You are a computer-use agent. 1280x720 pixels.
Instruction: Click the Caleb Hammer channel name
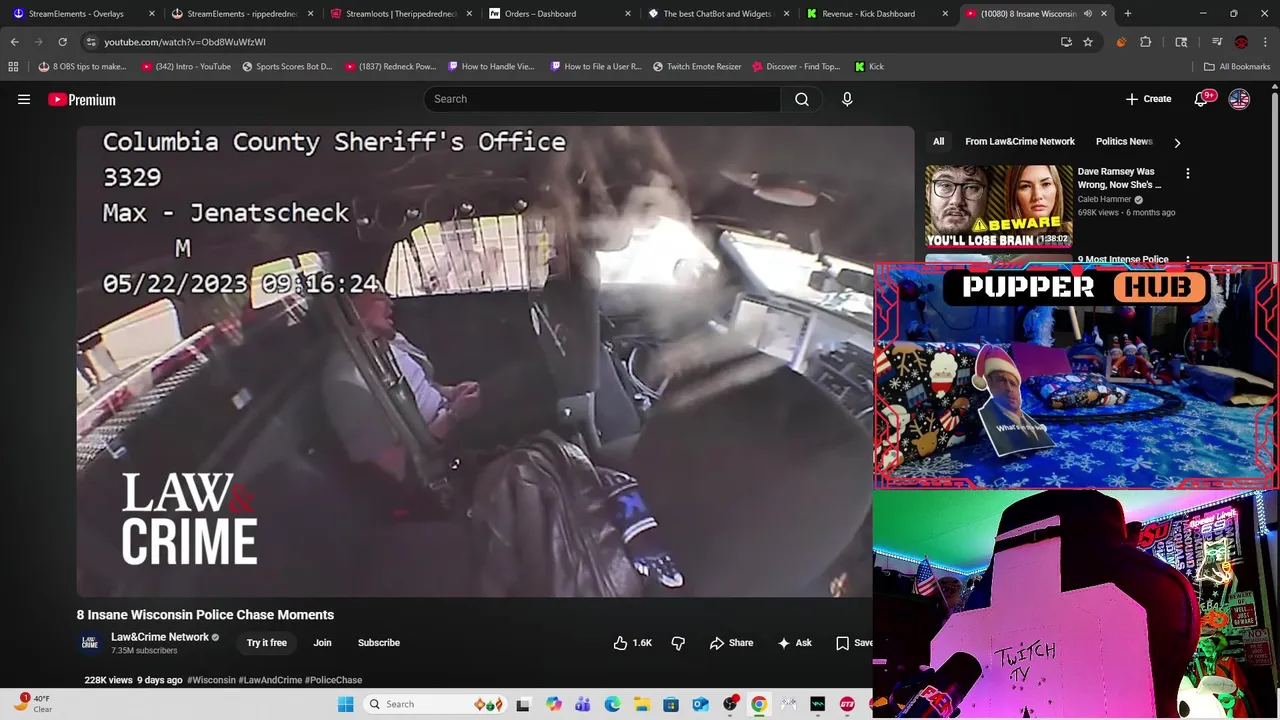coord(1105,199)
